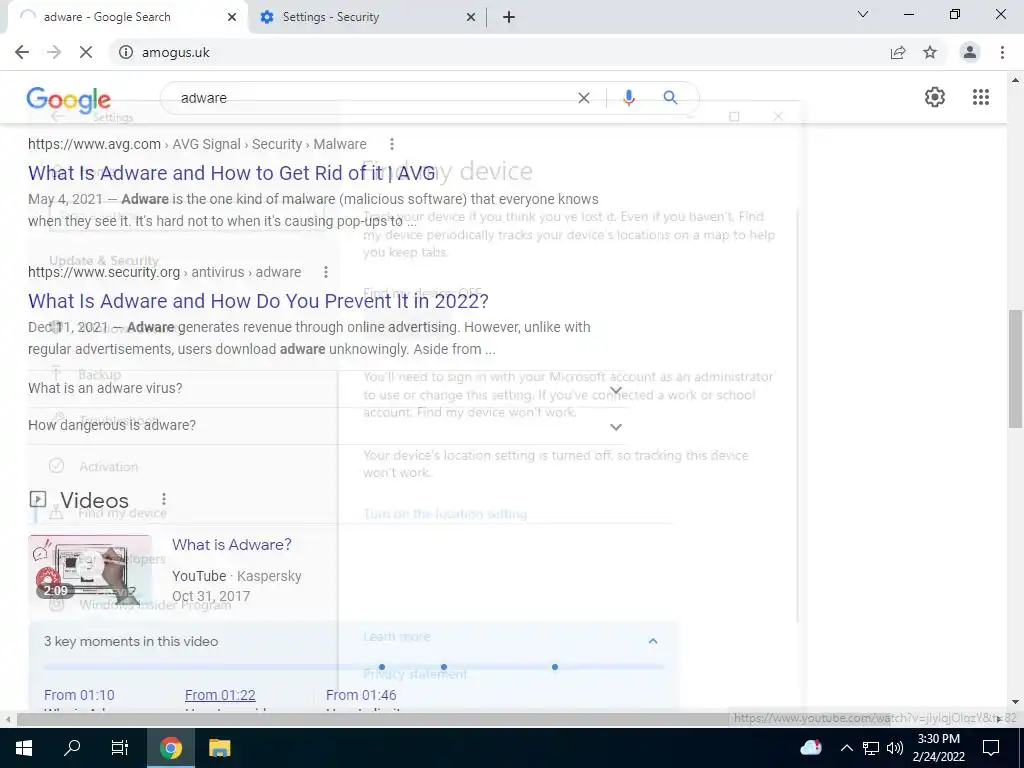Screen dimensions: 1024x768
Task: Open network status tray icon
Action: tap(871, 748)
